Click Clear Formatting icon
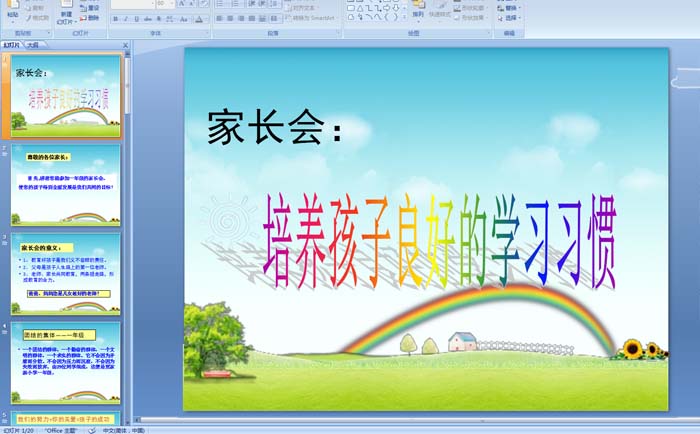This screenshot has width=700, height=434. click(203, 4)
